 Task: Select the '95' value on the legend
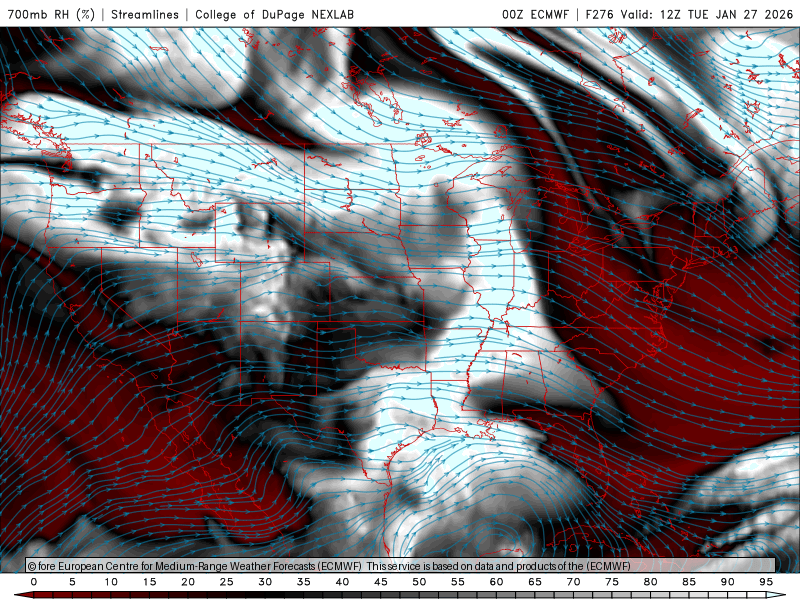[x=766, y=582]
